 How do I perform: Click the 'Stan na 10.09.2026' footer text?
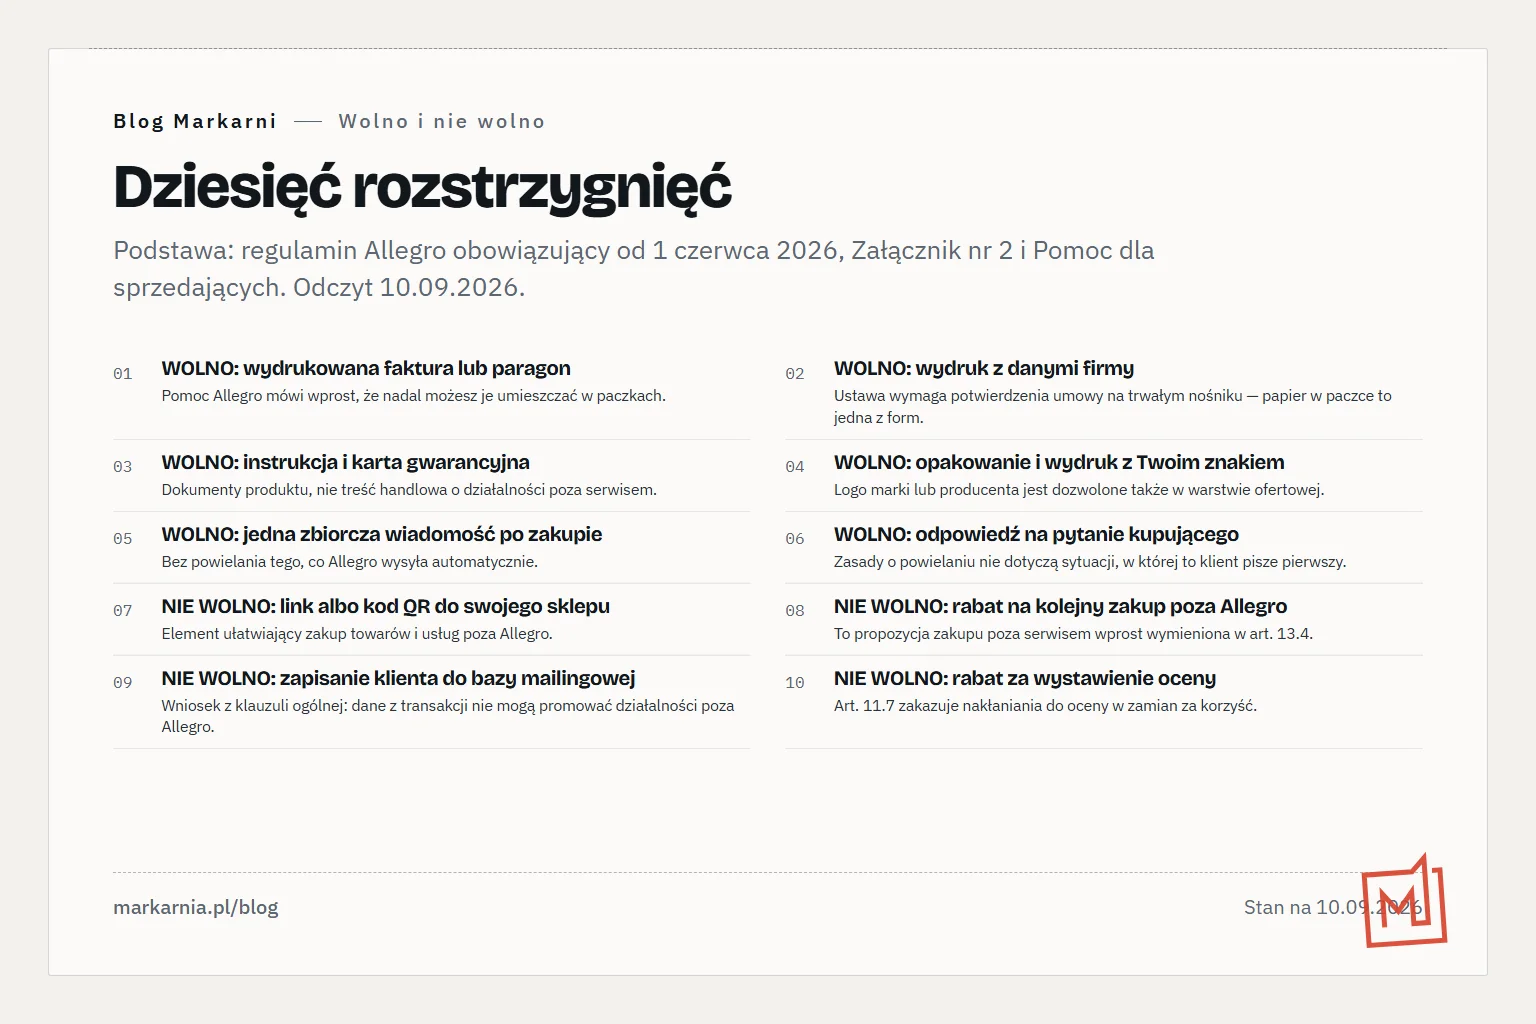coord(1333,908)
